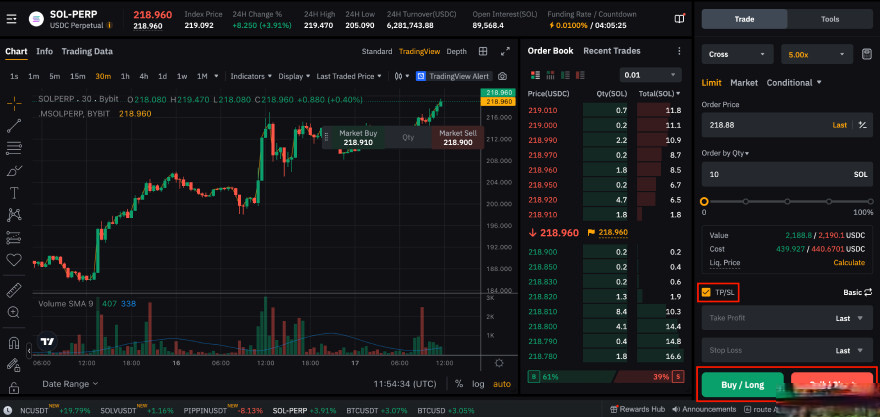880x417 pixels.
Task: Open the Date Range dropdown
Action: click(70, 384)
